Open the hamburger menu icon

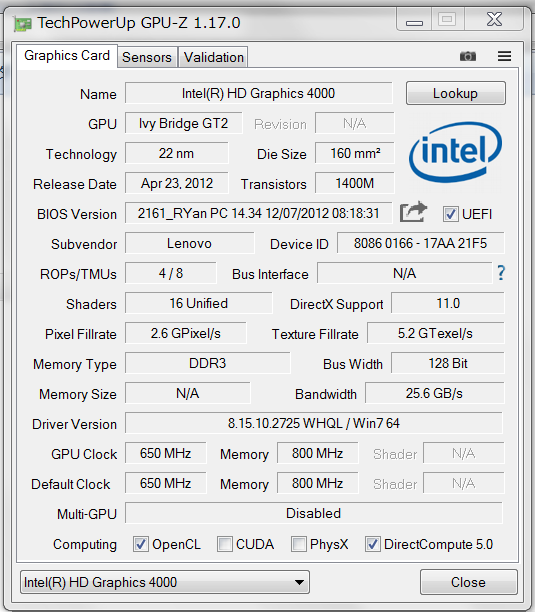click(504, 56)
